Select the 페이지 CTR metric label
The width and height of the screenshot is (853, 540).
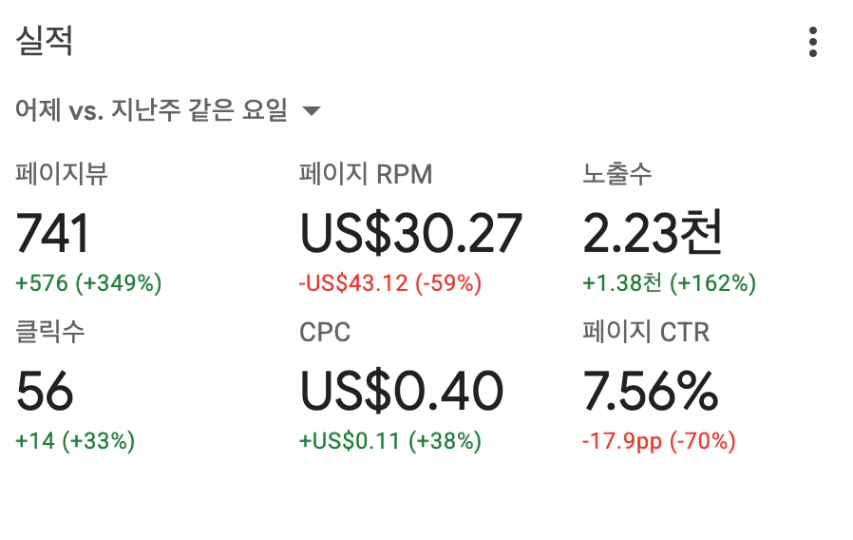(646, 331)
